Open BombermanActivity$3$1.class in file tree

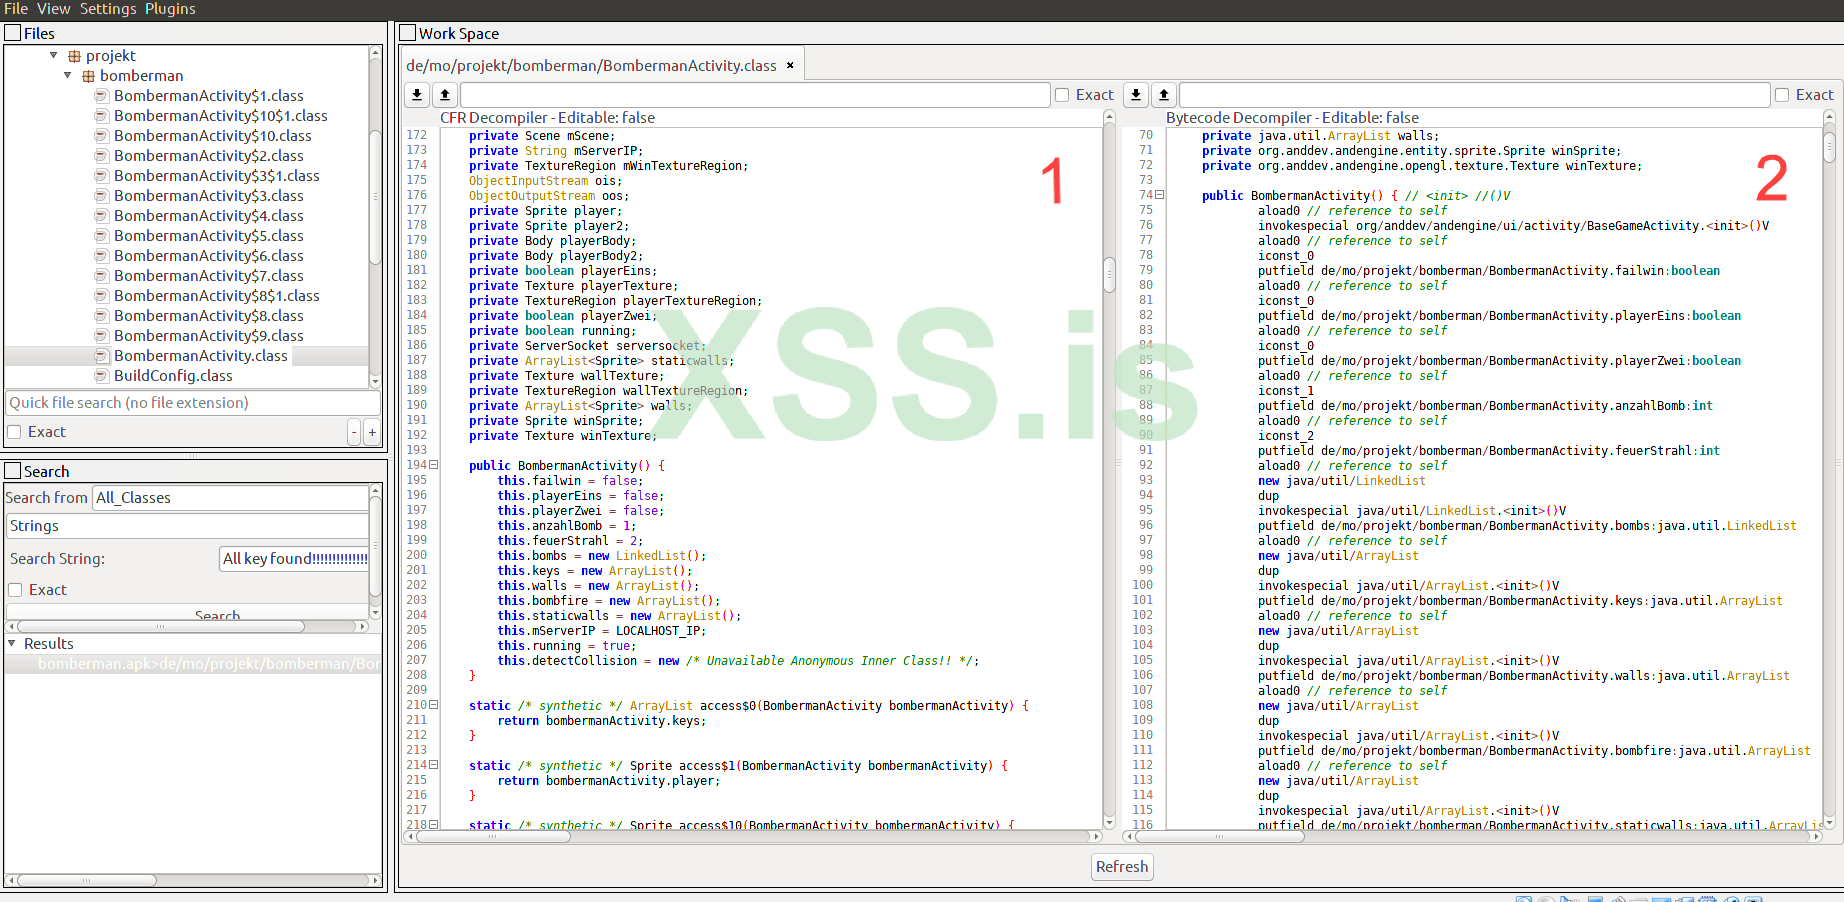point(216,176)
